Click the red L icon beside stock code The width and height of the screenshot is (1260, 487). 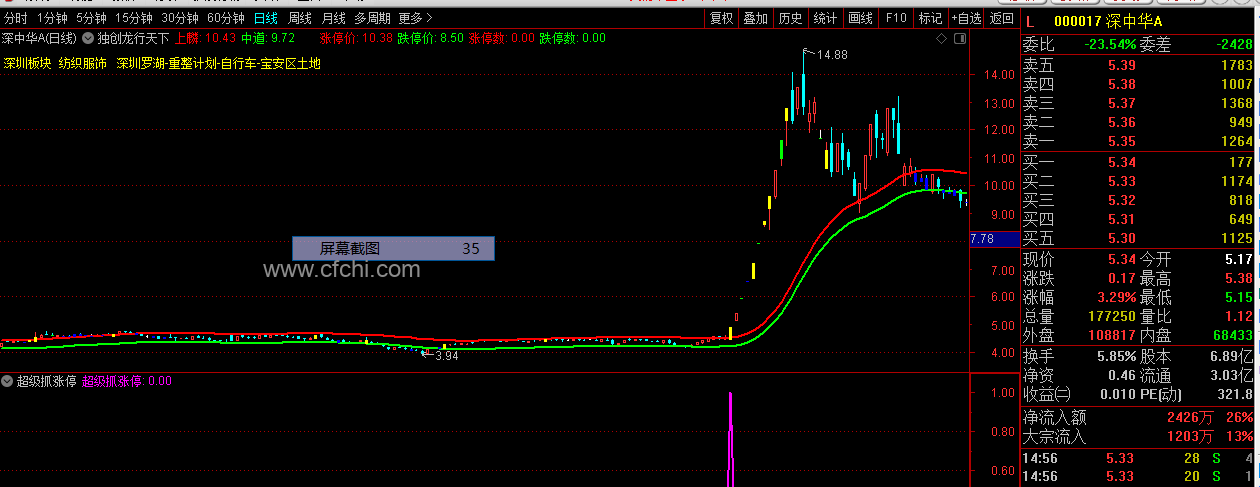tap(1029, 21)
